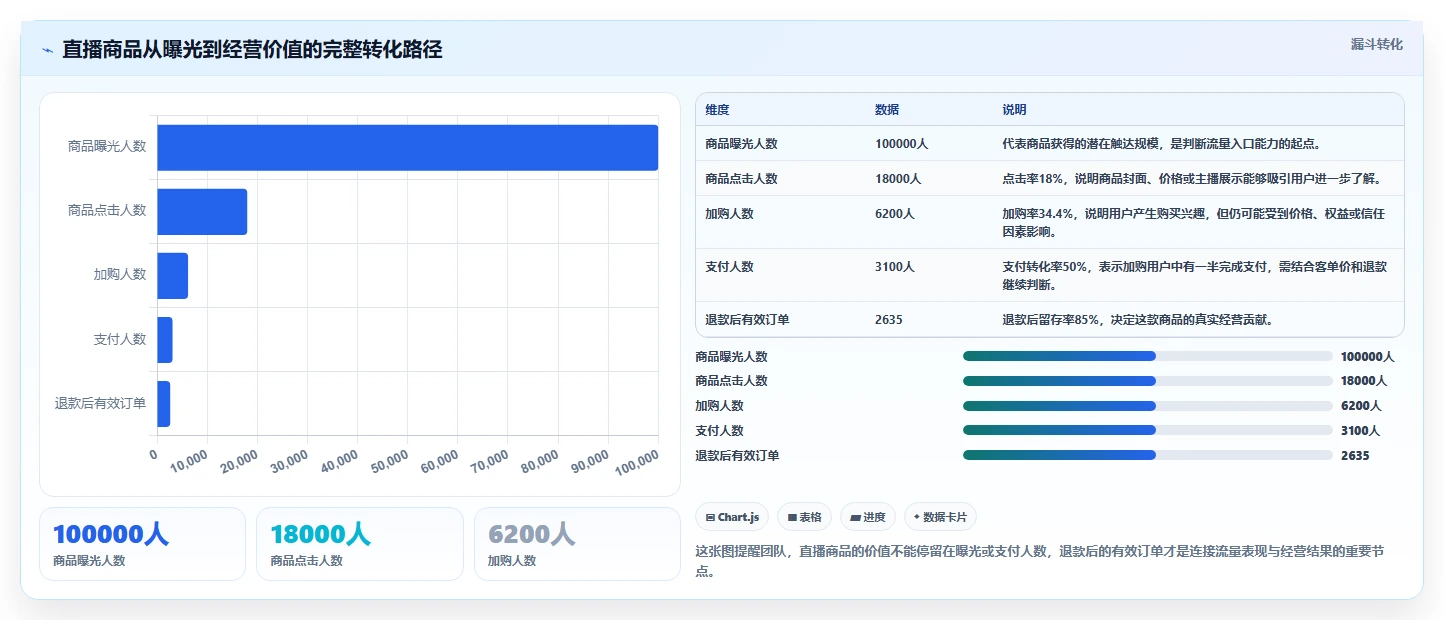Click the 漏斗转化 tag in header

pyautogui.click(x=1376, y=44)
